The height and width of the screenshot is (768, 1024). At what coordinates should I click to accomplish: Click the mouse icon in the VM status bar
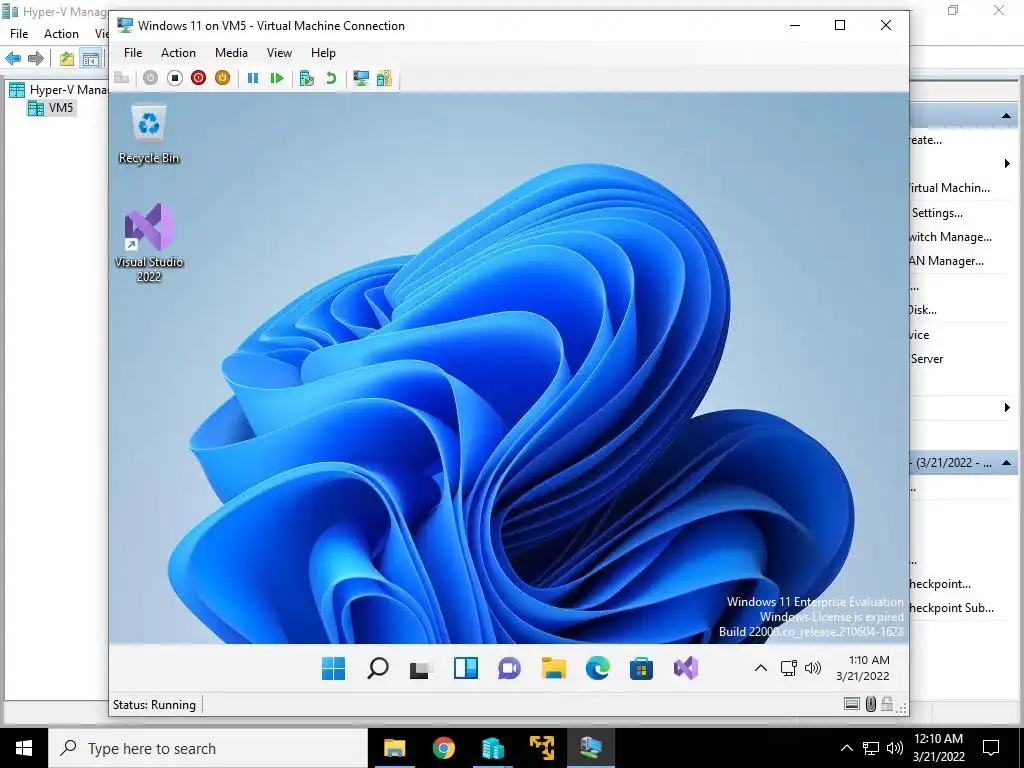tap(871, 704)
